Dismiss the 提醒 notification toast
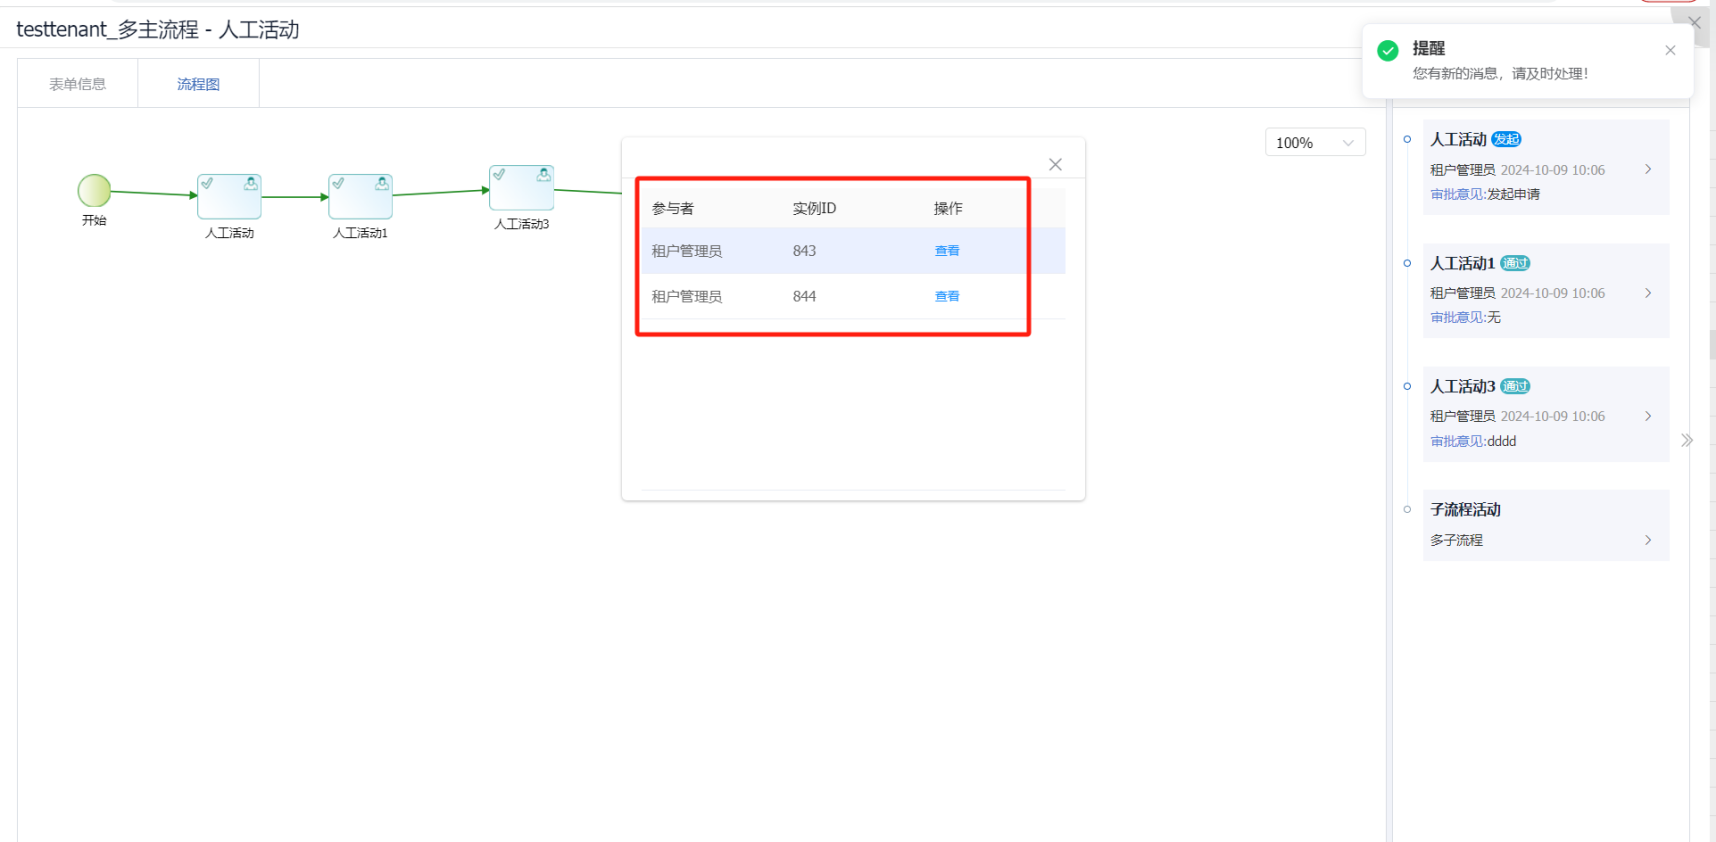The image size is (1716, 842). (1670, 50)
